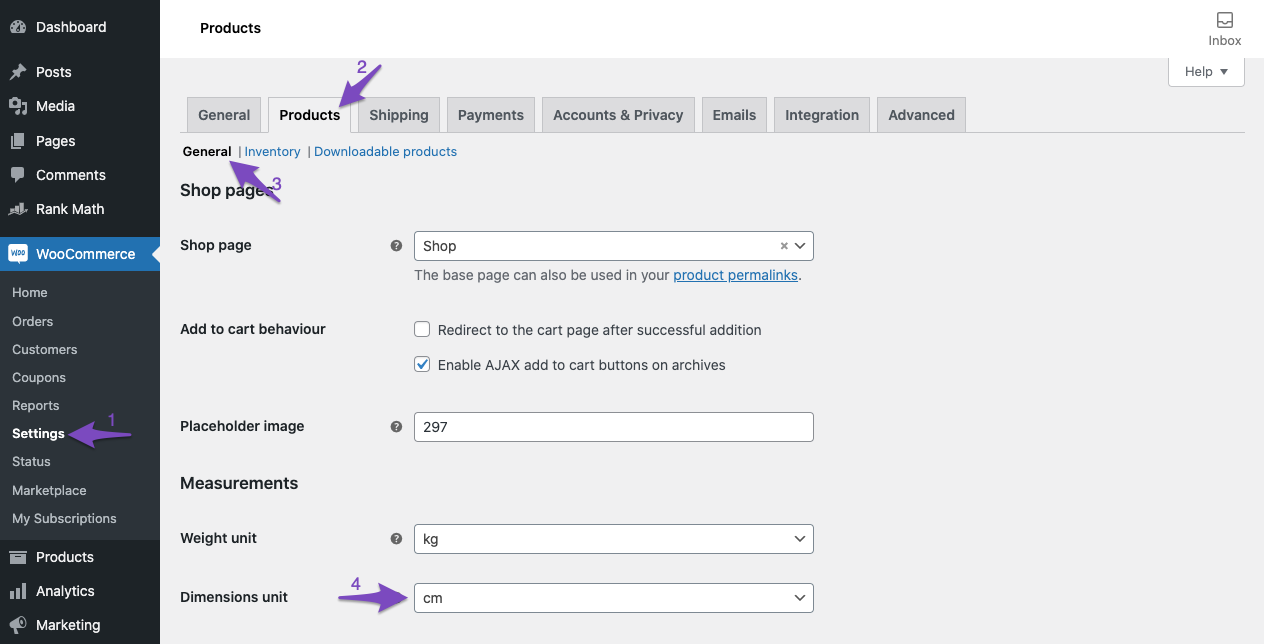Click the Posts pushpin icon
The image size is (1264, 644).
18,72
